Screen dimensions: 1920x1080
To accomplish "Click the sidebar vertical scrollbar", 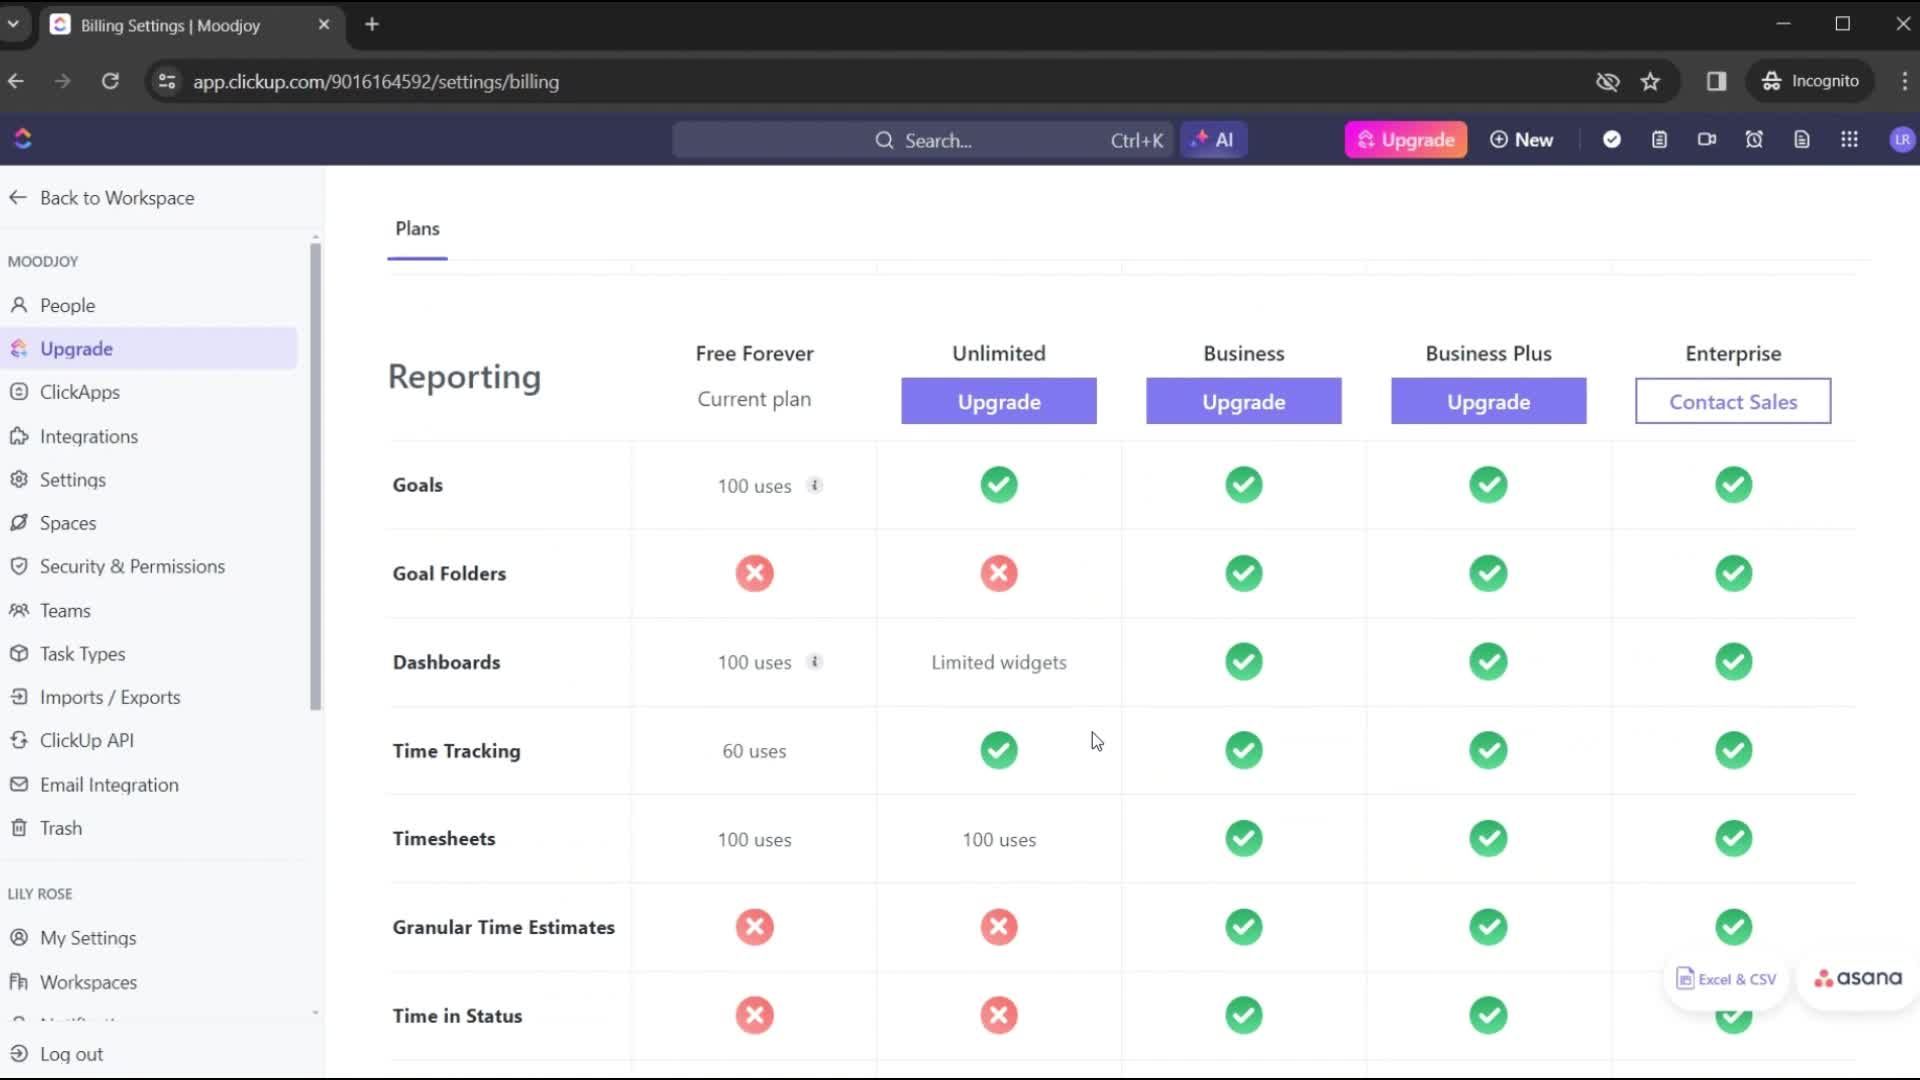I will 315,475.
